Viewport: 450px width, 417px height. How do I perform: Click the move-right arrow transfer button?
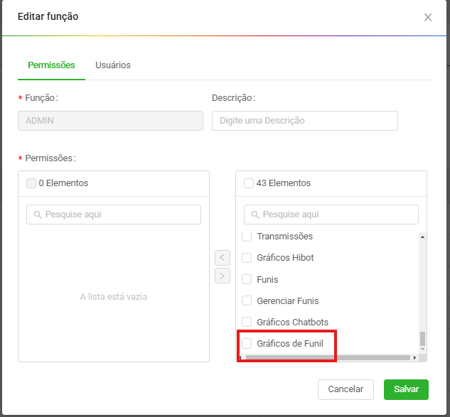pyautogui.click(x=222, y=276)
